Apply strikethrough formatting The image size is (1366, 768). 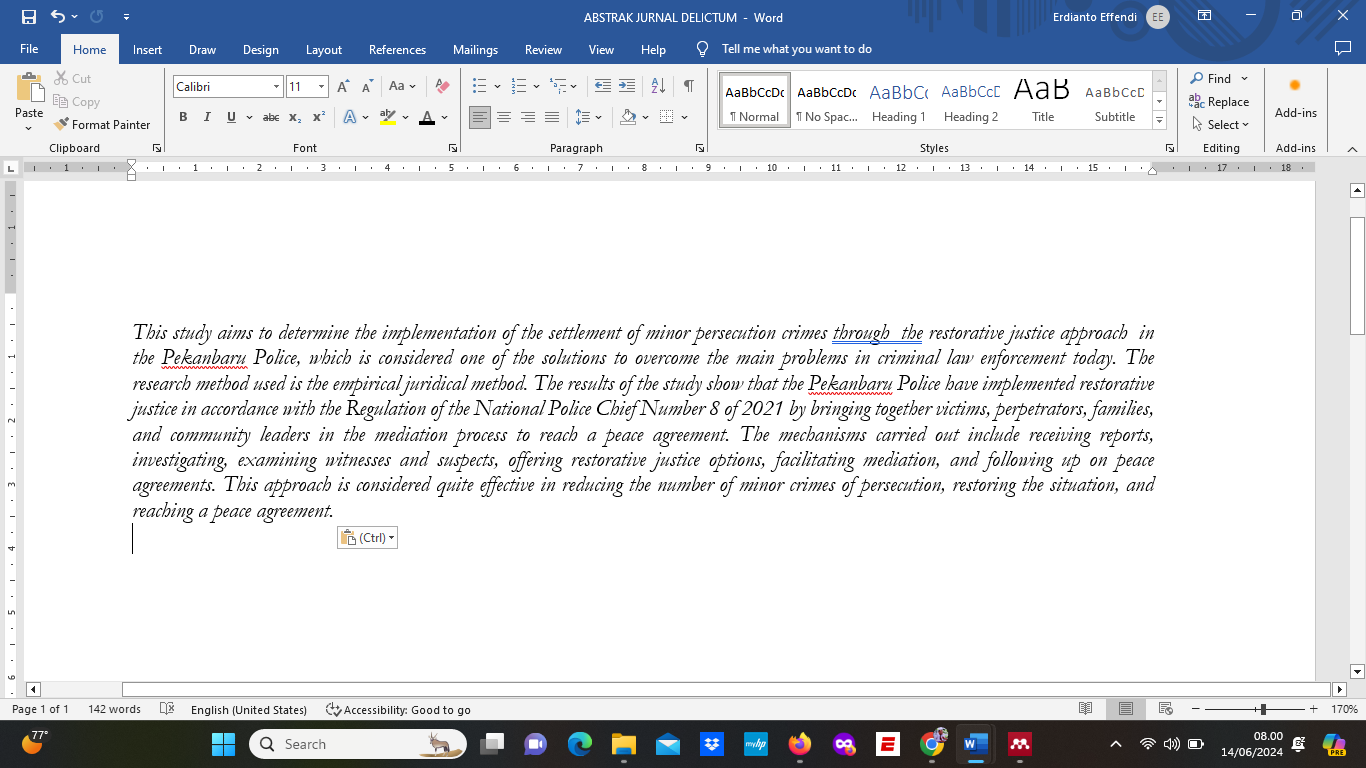270,117
